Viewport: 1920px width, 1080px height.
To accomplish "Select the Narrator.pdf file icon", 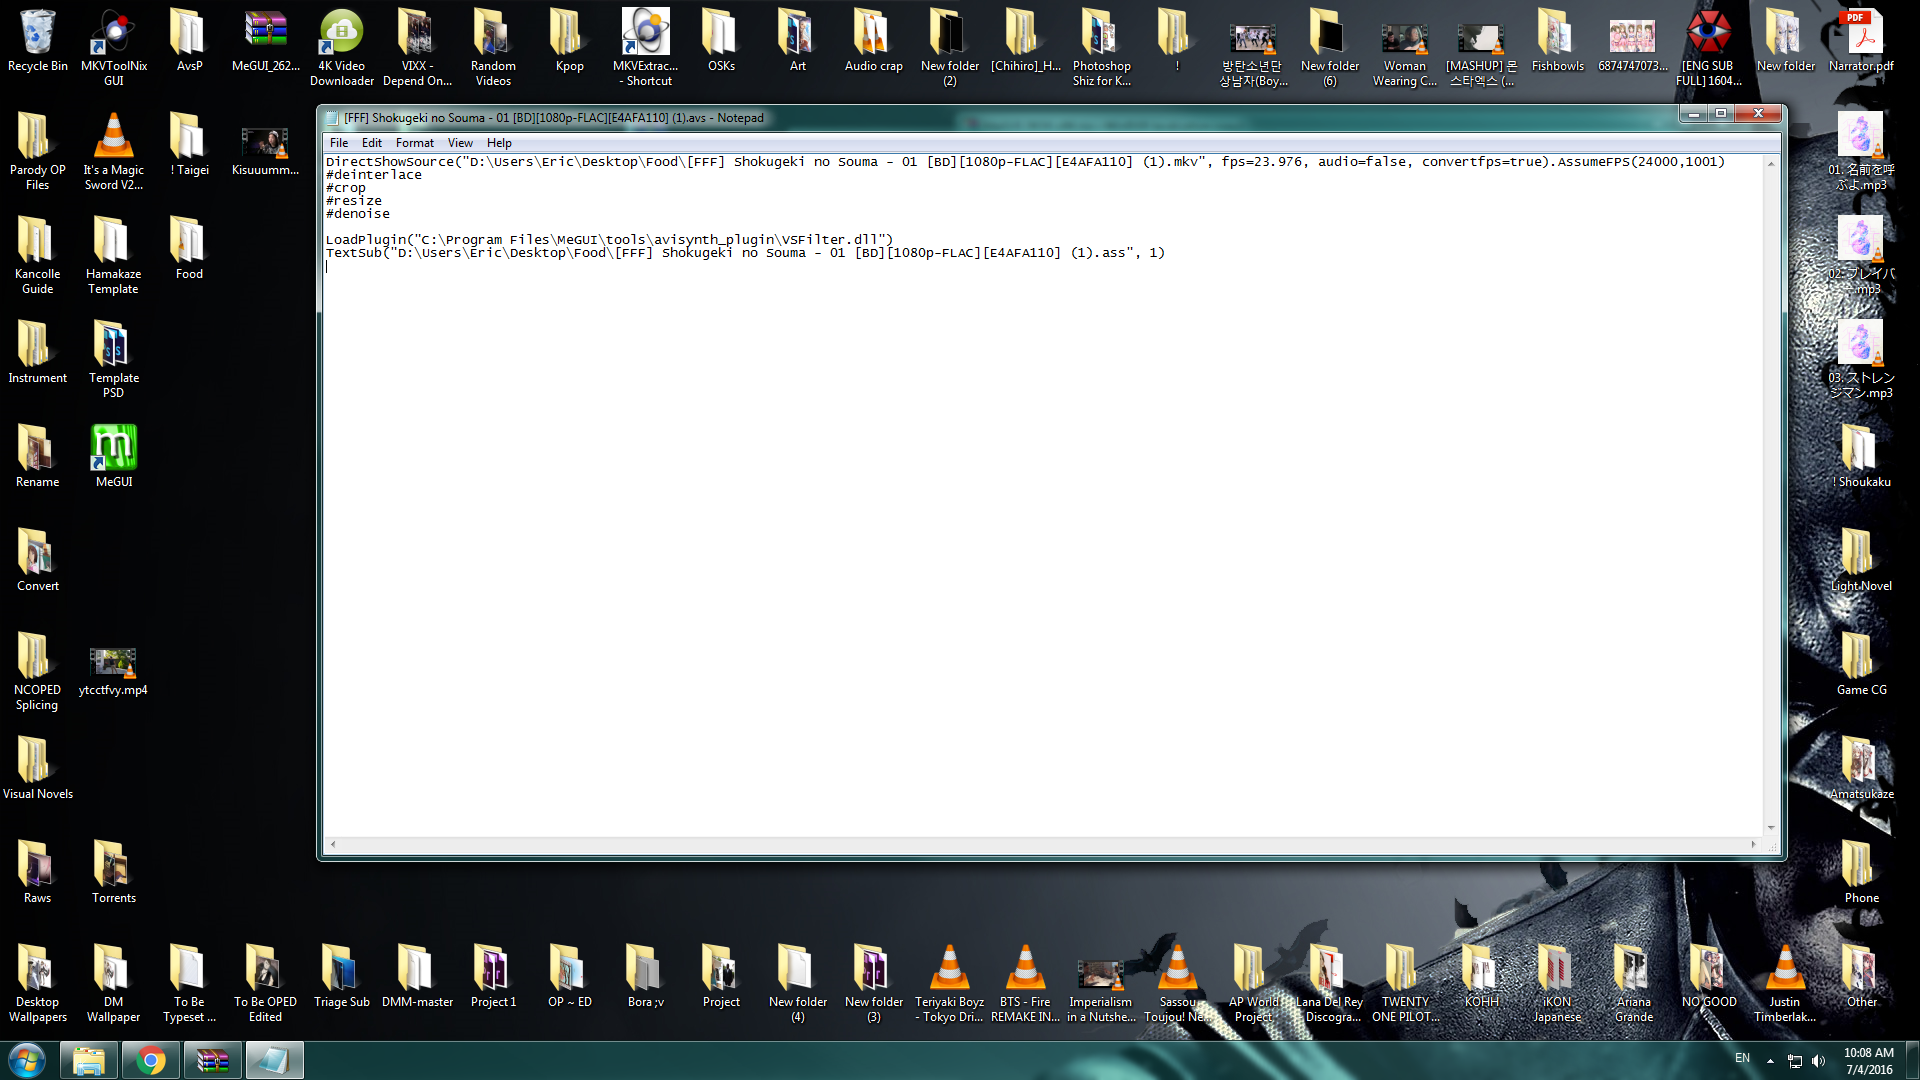I will [x=1861, y=34].
